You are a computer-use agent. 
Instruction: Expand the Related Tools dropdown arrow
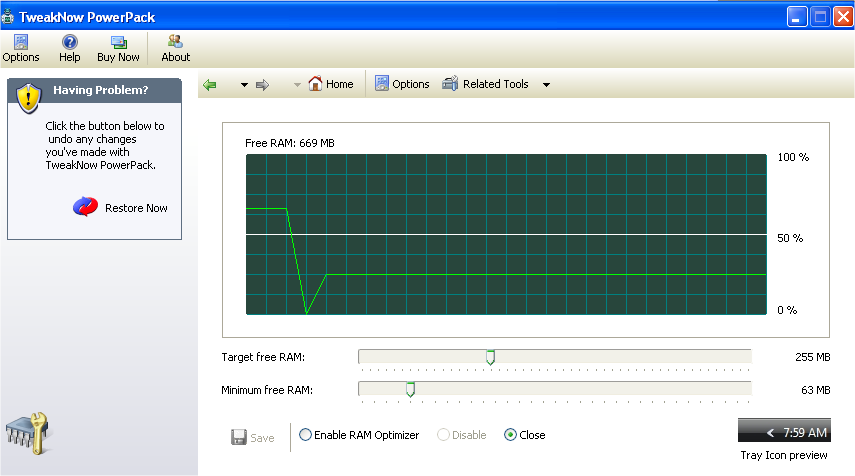pos(546,85)
